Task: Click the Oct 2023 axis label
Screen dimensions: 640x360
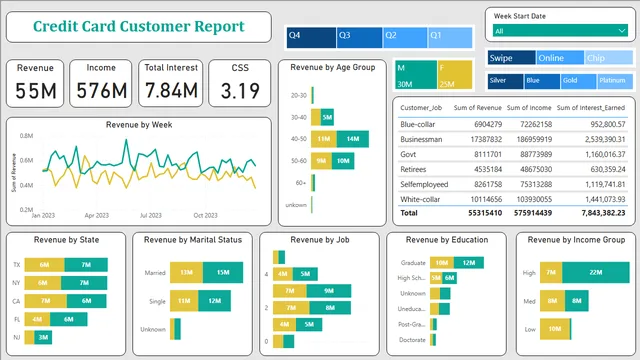Action: (205, 215)
